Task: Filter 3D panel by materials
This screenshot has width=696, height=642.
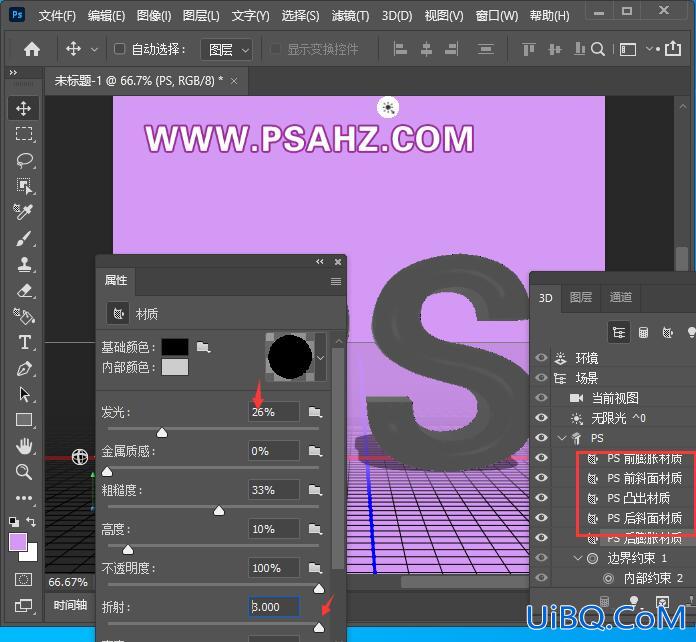Action: coord(668,332)
